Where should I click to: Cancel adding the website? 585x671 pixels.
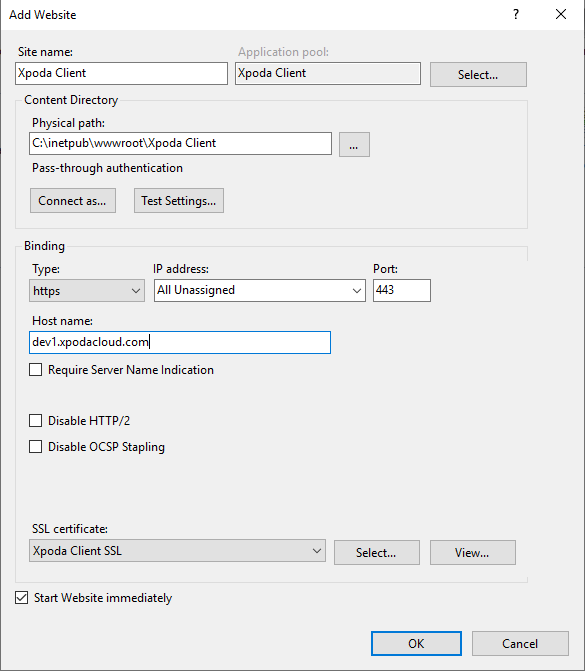(520, 644)
